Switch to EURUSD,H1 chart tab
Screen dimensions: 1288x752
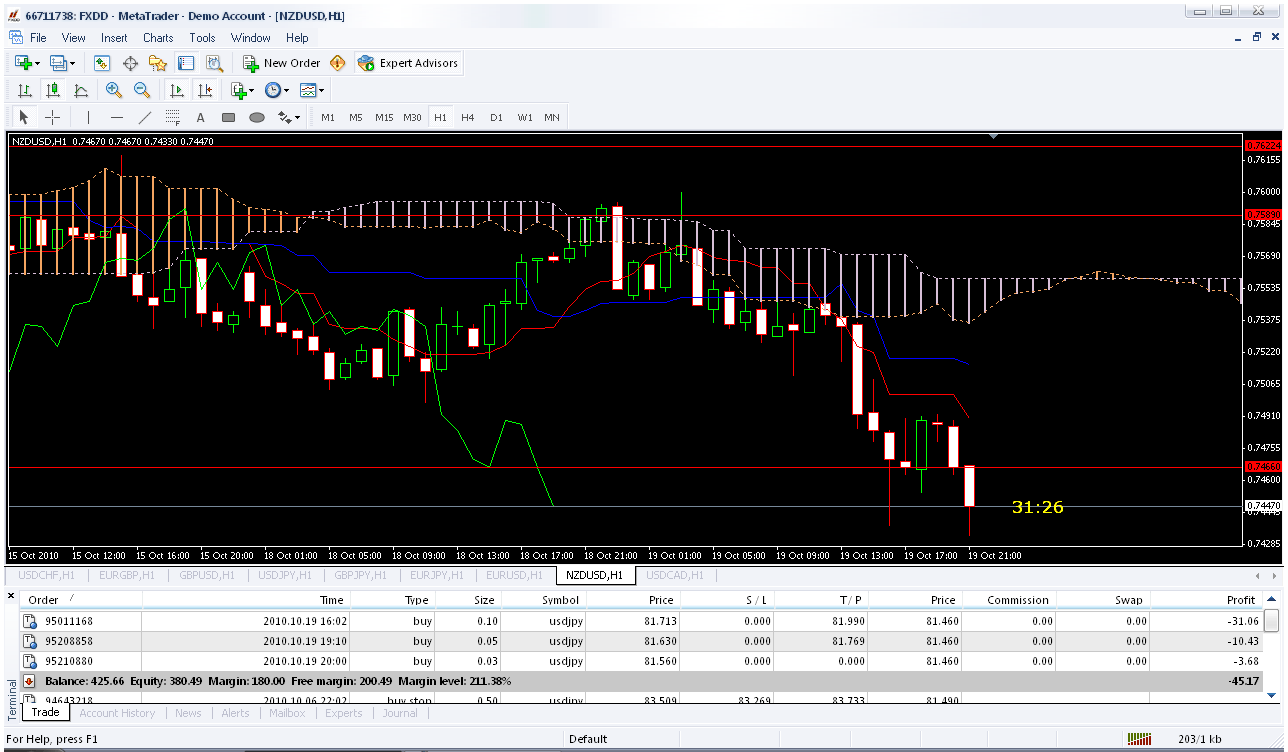(x=514, y=575)
